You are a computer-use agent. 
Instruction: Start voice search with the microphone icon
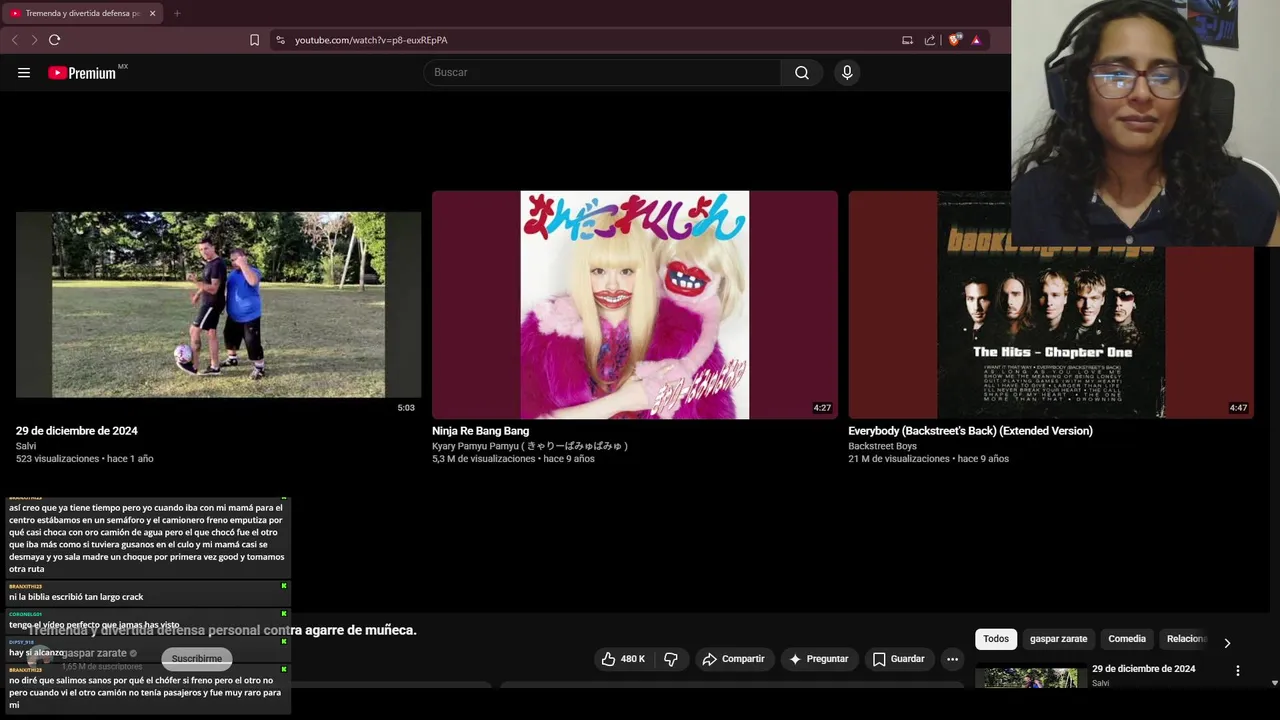(x=847, y=73)
